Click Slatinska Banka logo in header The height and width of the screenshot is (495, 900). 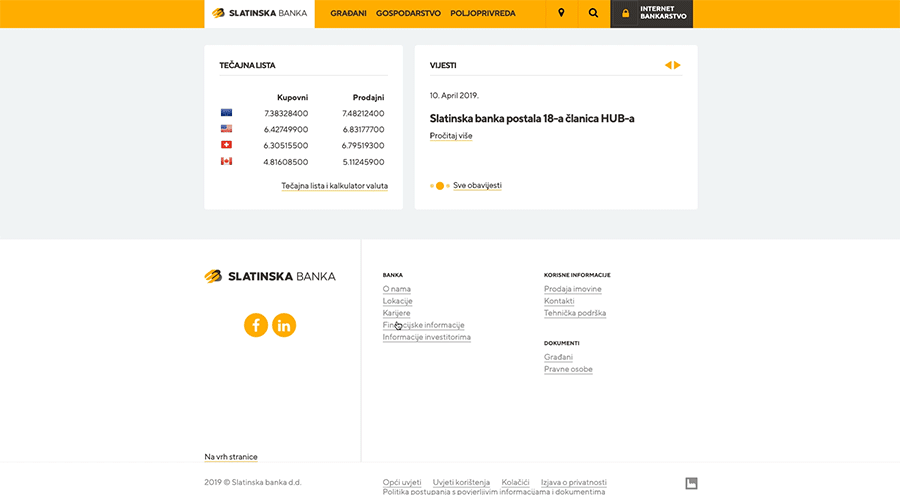[259, 14]
